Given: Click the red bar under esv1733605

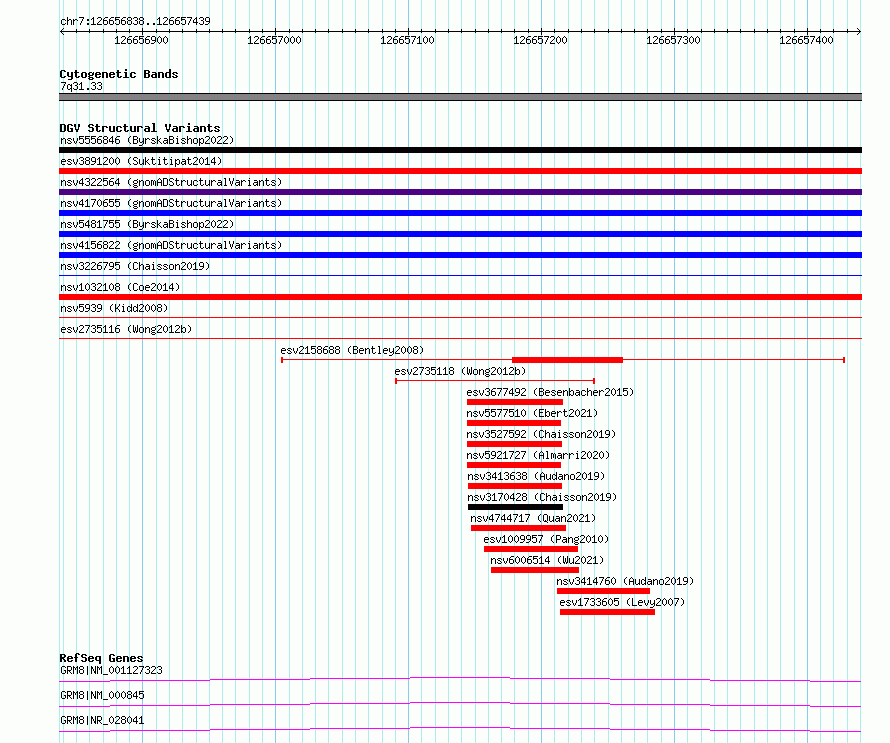Looking at the screenshot, I should click(x=607, y=612).
